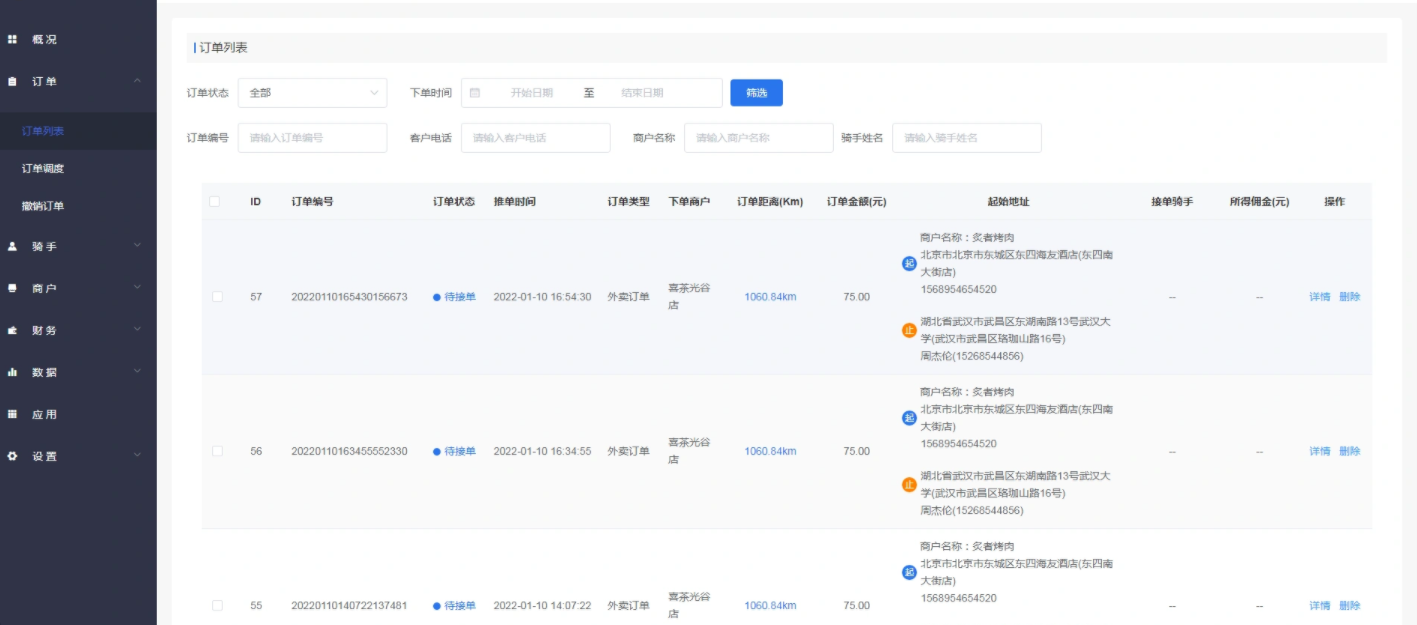The image size is (1417, 625).
Task: Click the 开始日期 start date field
Action: point(531,93)
